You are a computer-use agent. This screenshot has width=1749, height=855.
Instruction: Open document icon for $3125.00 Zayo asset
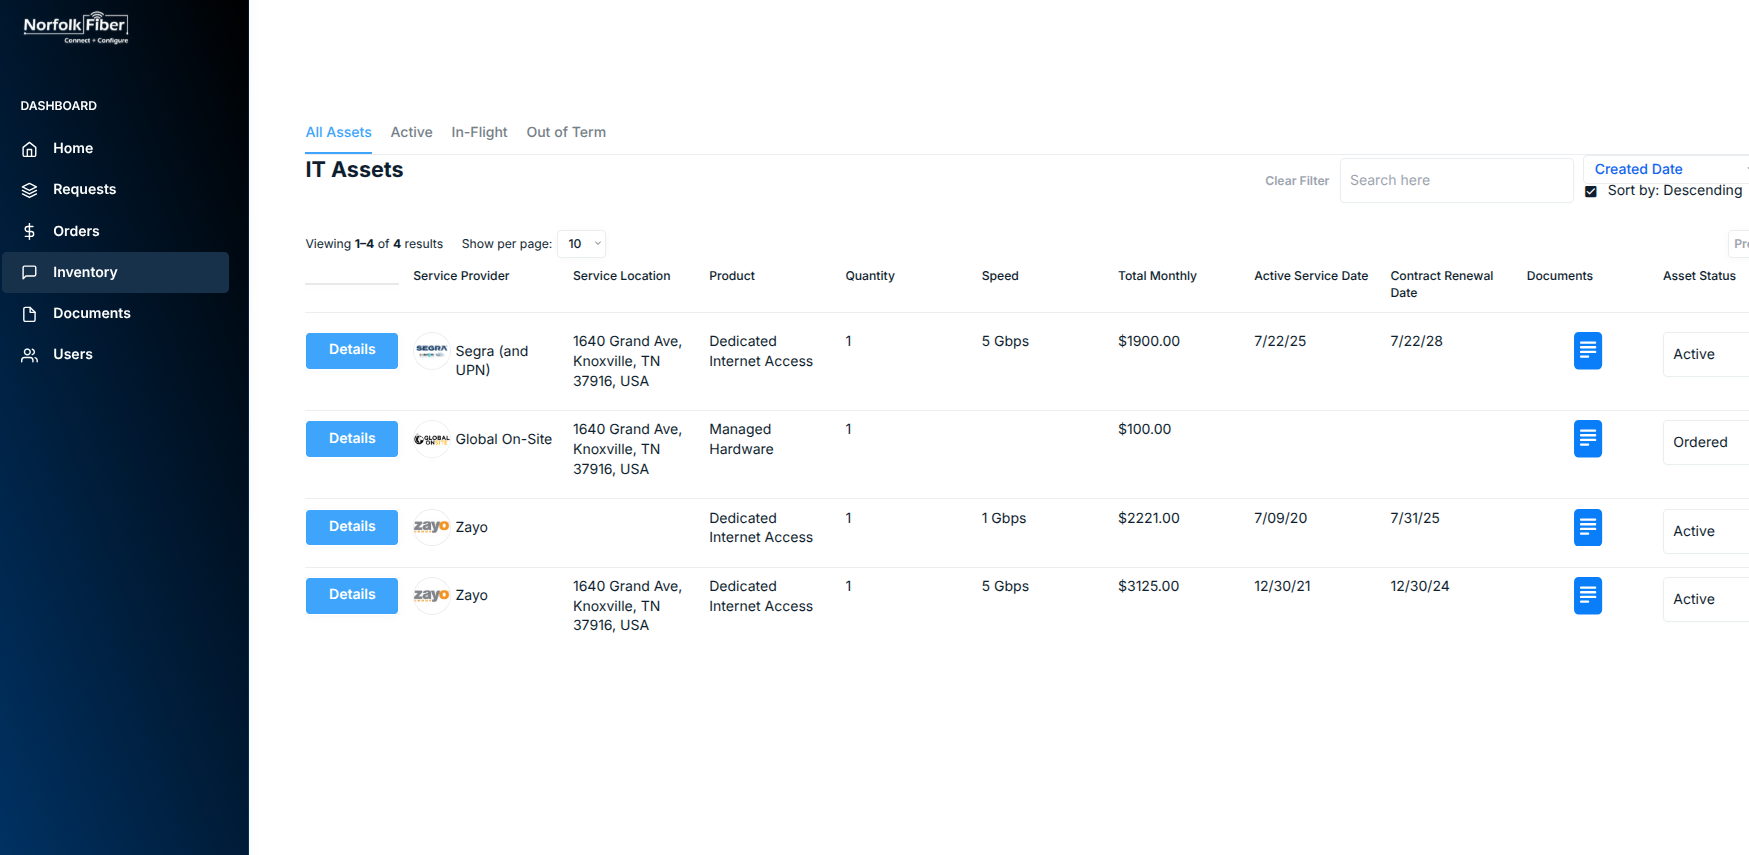pyautogui.click(x=1587, y=596)
